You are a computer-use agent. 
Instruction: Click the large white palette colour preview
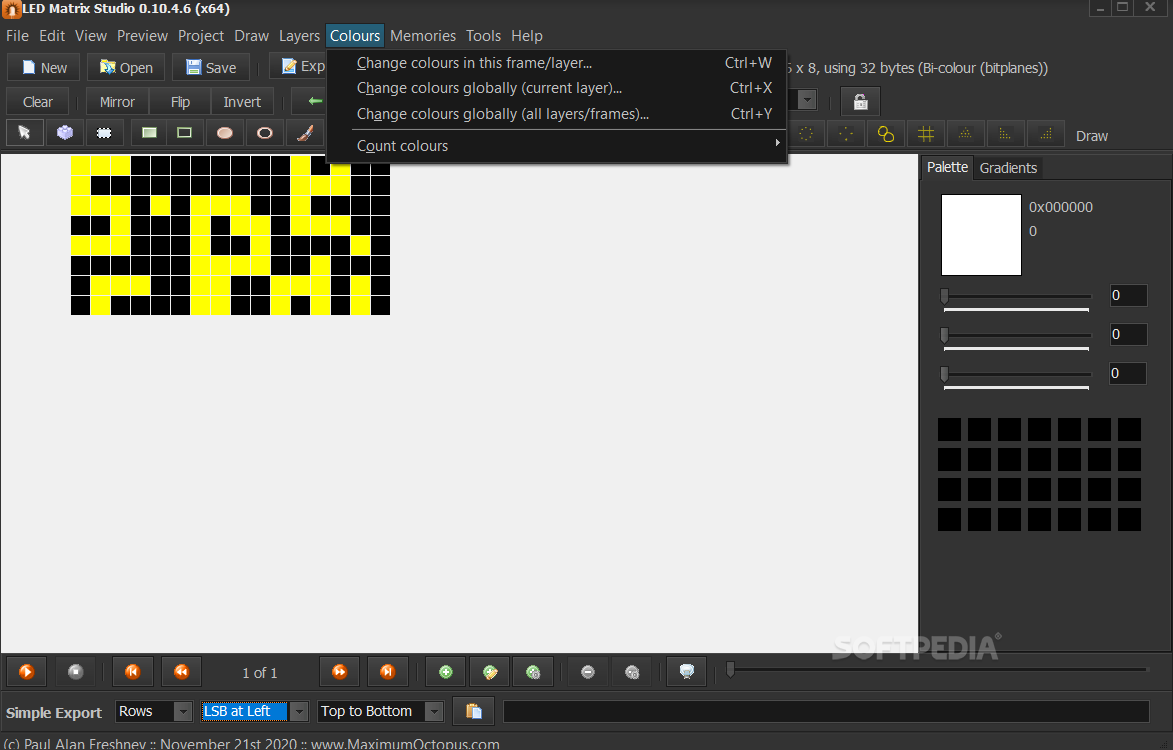(x=981, y=235)
